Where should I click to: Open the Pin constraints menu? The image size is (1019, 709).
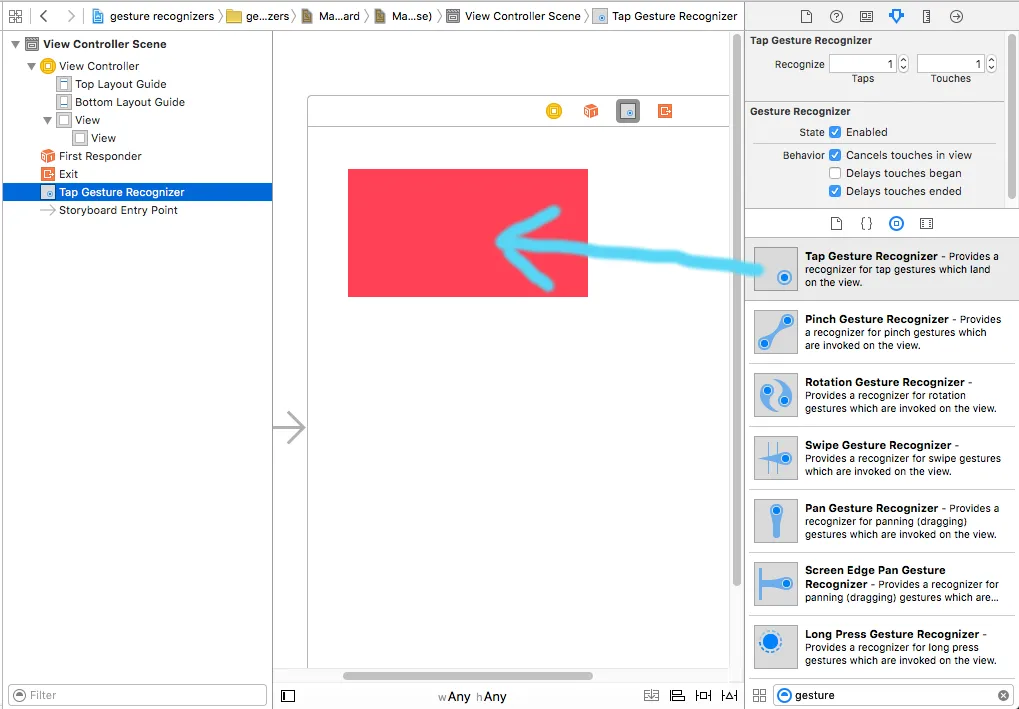pyautogui.click(x=703, y=696)
